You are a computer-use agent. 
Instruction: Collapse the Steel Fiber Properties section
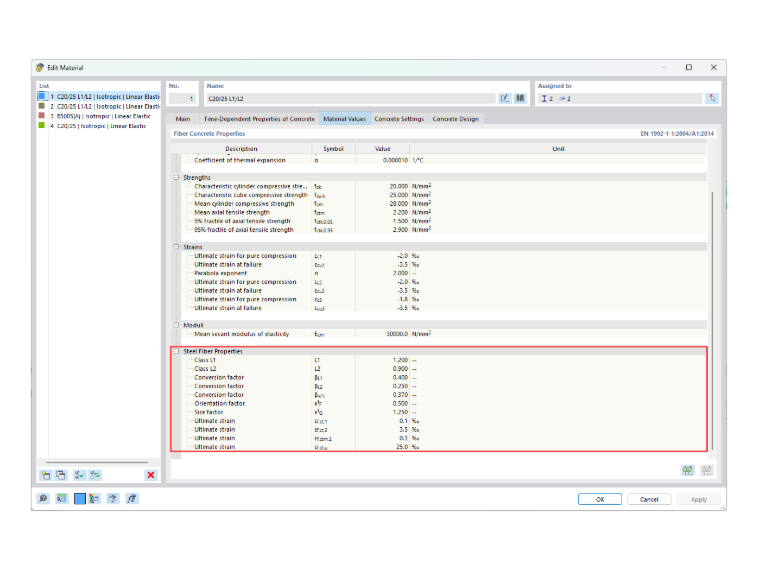(x=176, y=351)
